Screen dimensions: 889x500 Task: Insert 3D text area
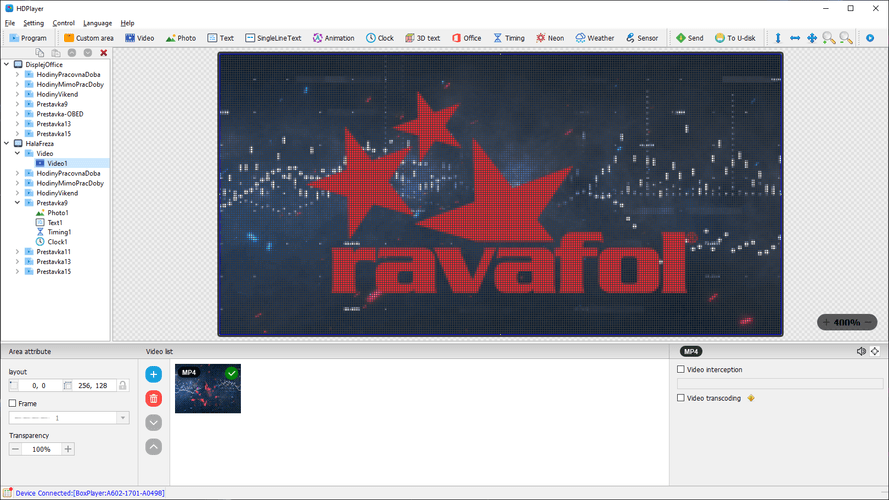pyautogui.click(x=422, y=38)
